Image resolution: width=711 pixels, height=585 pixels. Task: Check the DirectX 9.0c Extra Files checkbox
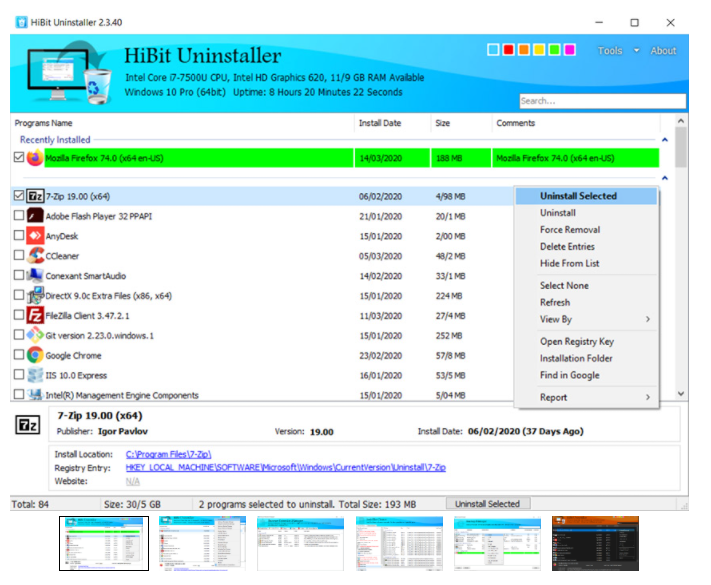(19, 295)
